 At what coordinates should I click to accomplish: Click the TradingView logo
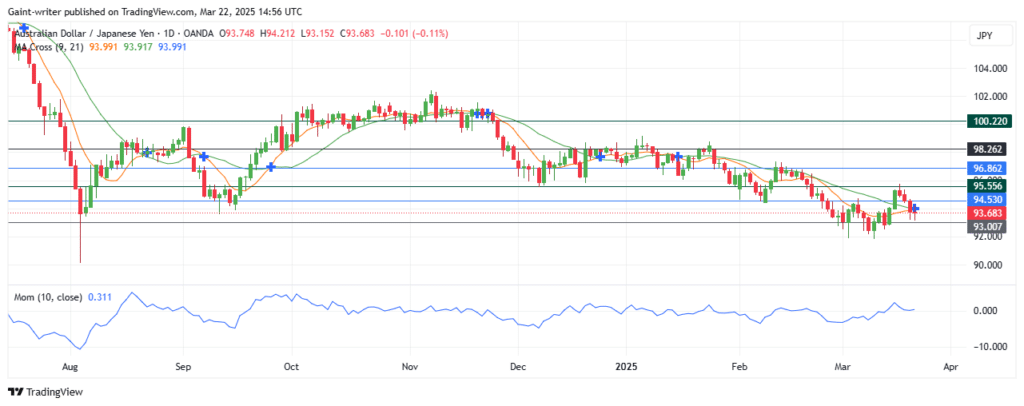point(45,392)
